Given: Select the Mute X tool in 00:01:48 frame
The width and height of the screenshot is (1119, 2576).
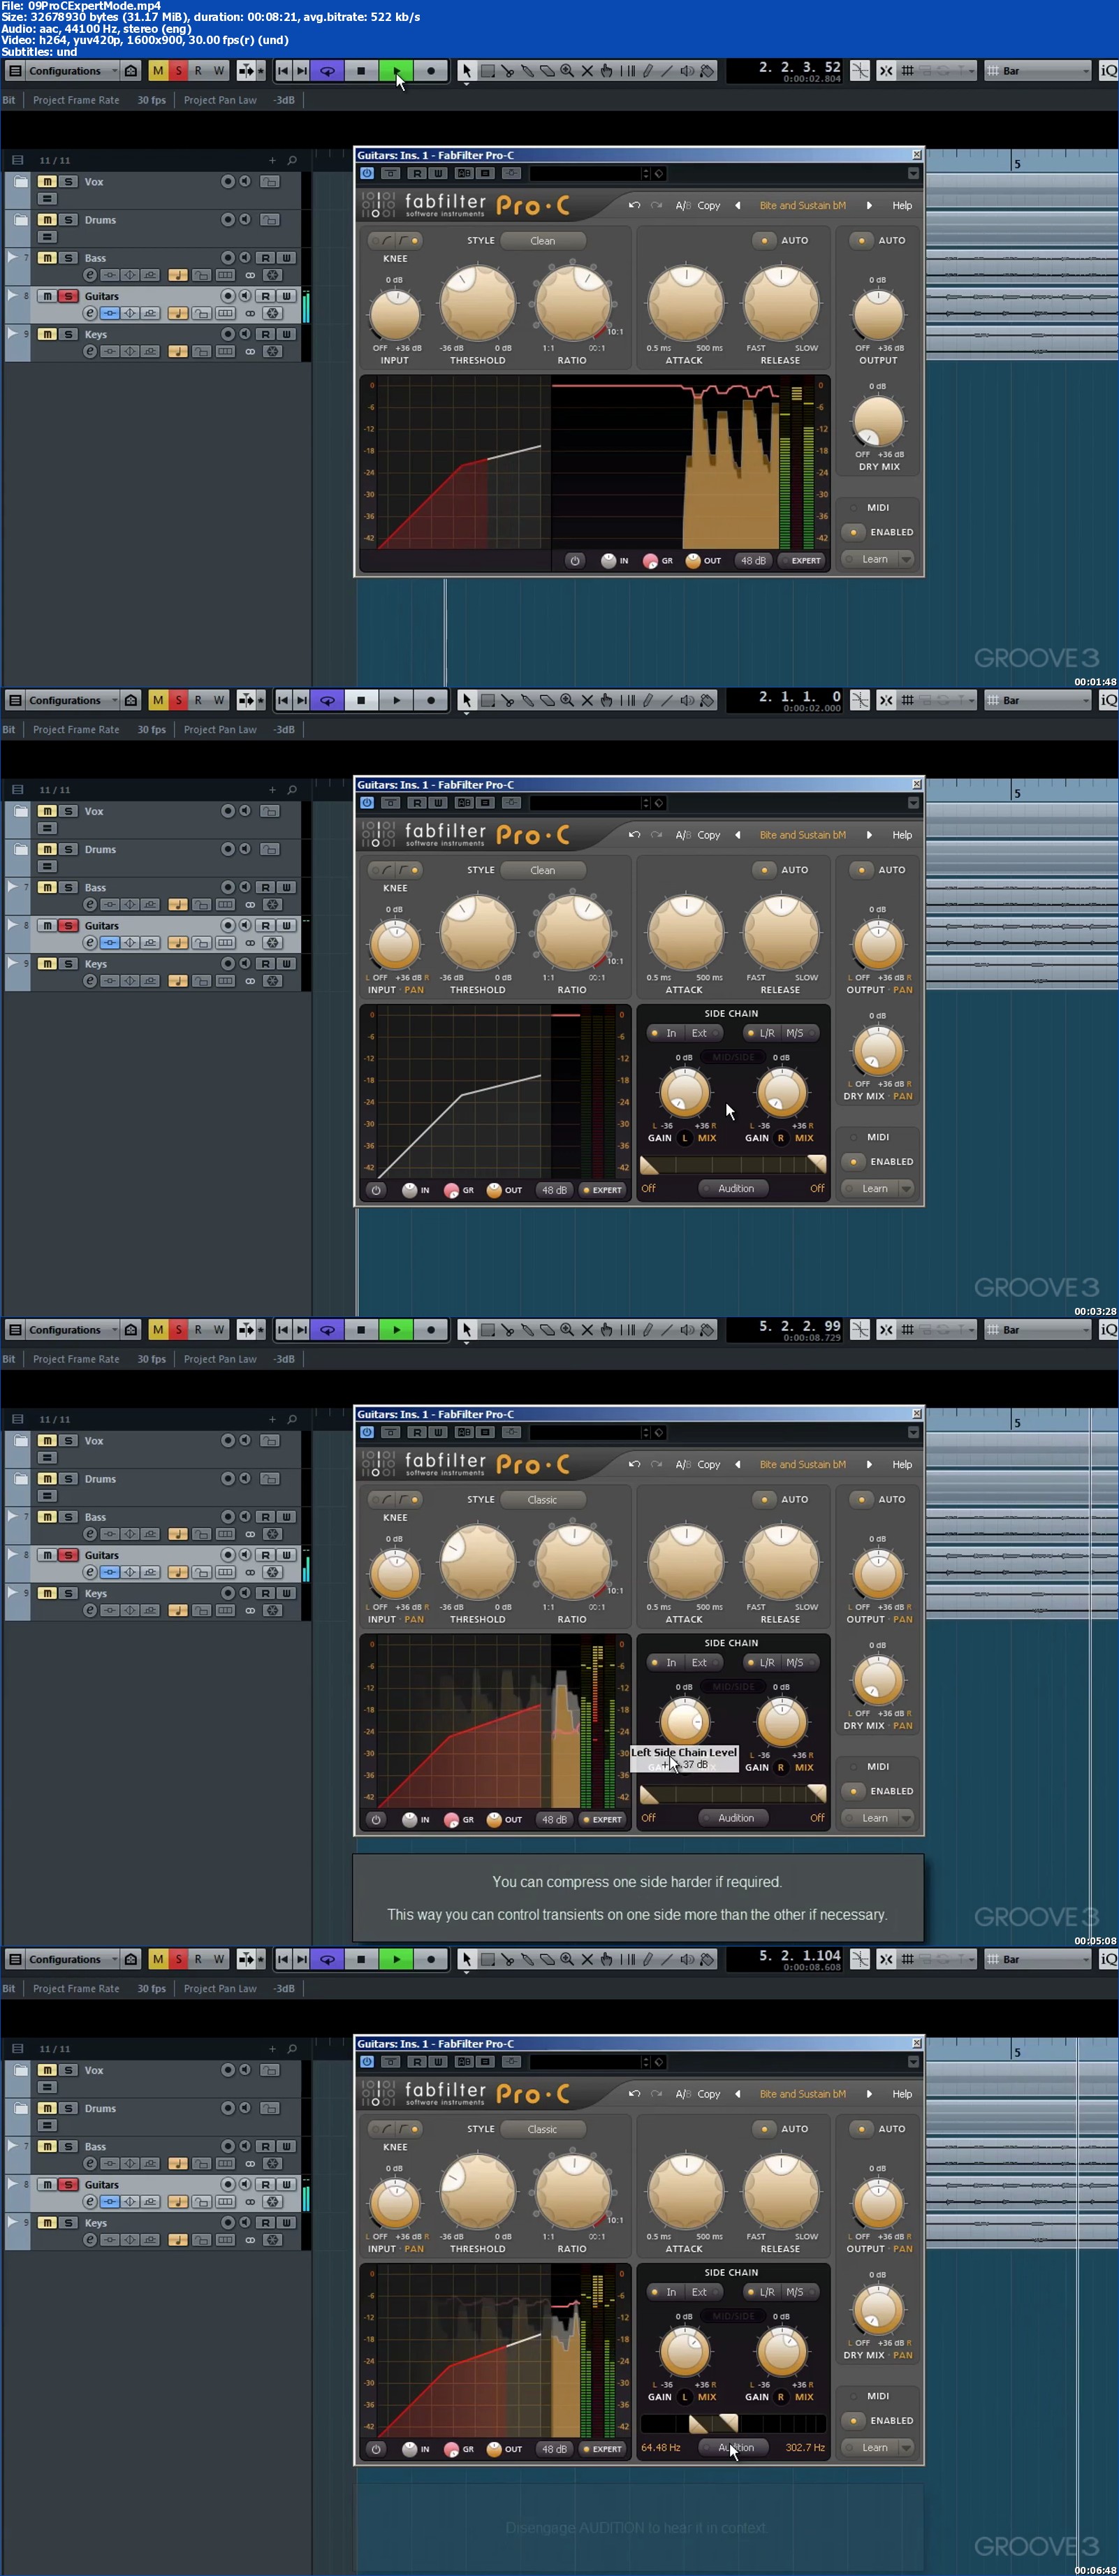Looking at the screenshot, I should tap(587, 71).
